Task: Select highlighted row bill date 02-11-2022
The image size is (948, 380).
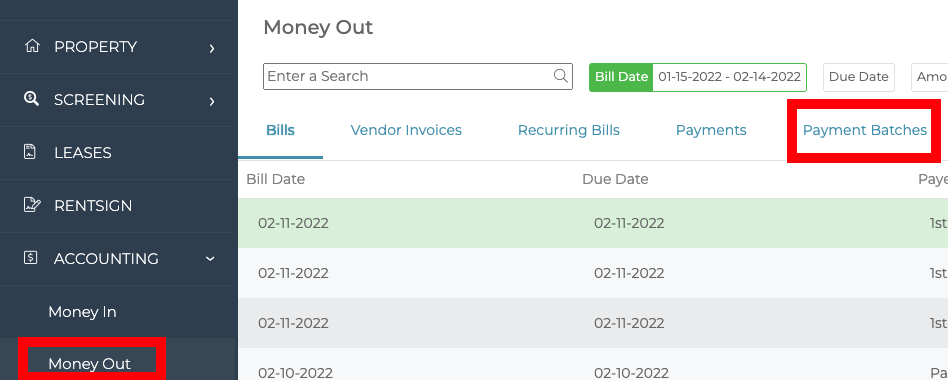Action: click(x=293, y=224)
